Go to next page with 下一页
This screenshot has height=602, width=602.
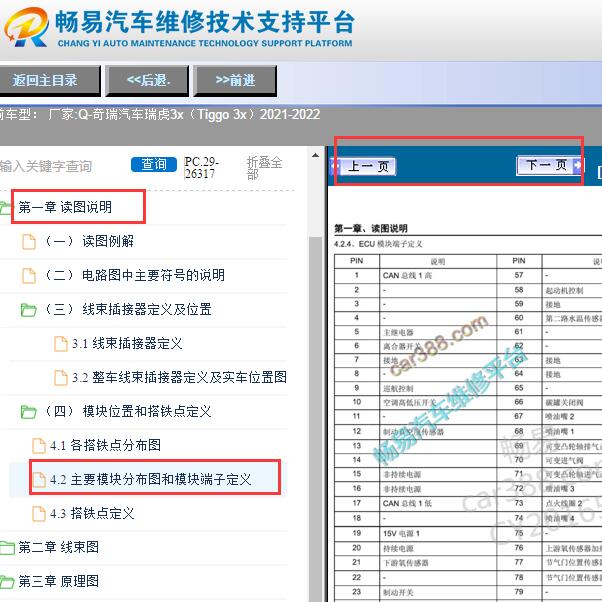546,165
